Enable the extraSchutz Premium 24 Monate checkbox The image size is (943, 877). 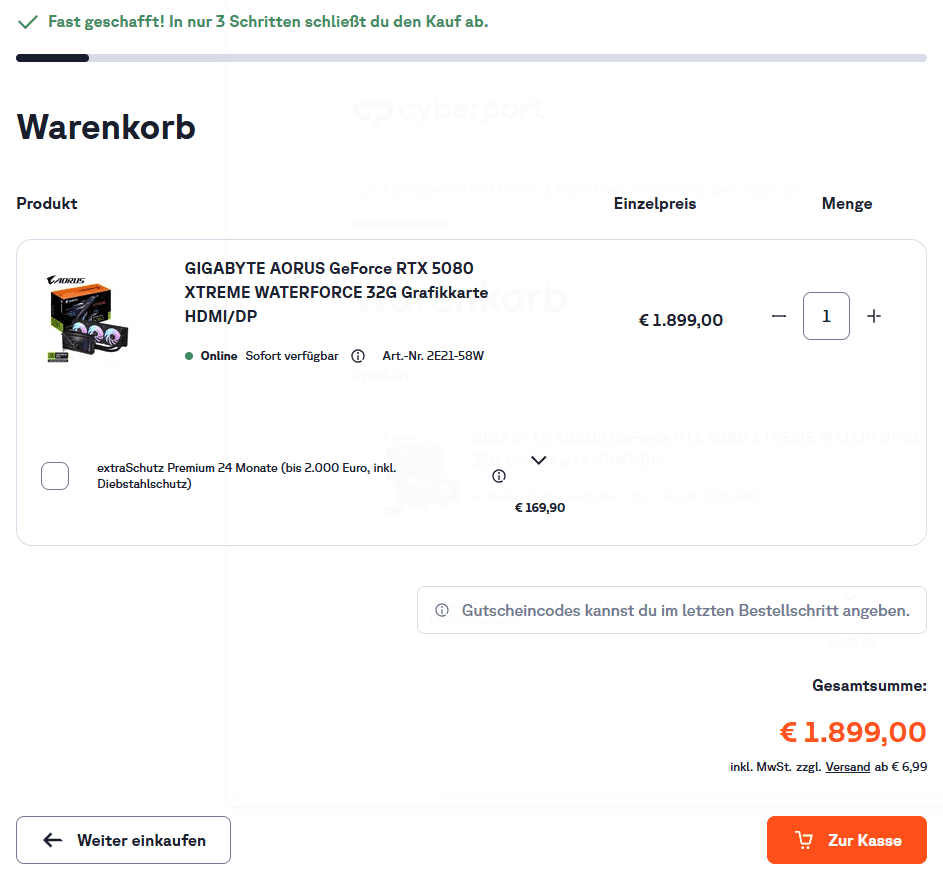pyautogui.click(x=55, y=476)
